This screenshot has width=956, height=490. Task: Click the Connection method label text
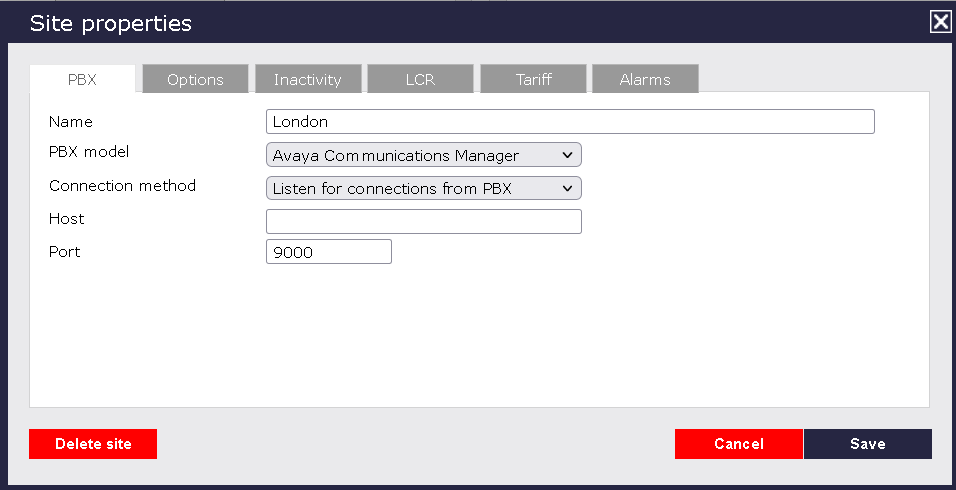click(122, 186)
